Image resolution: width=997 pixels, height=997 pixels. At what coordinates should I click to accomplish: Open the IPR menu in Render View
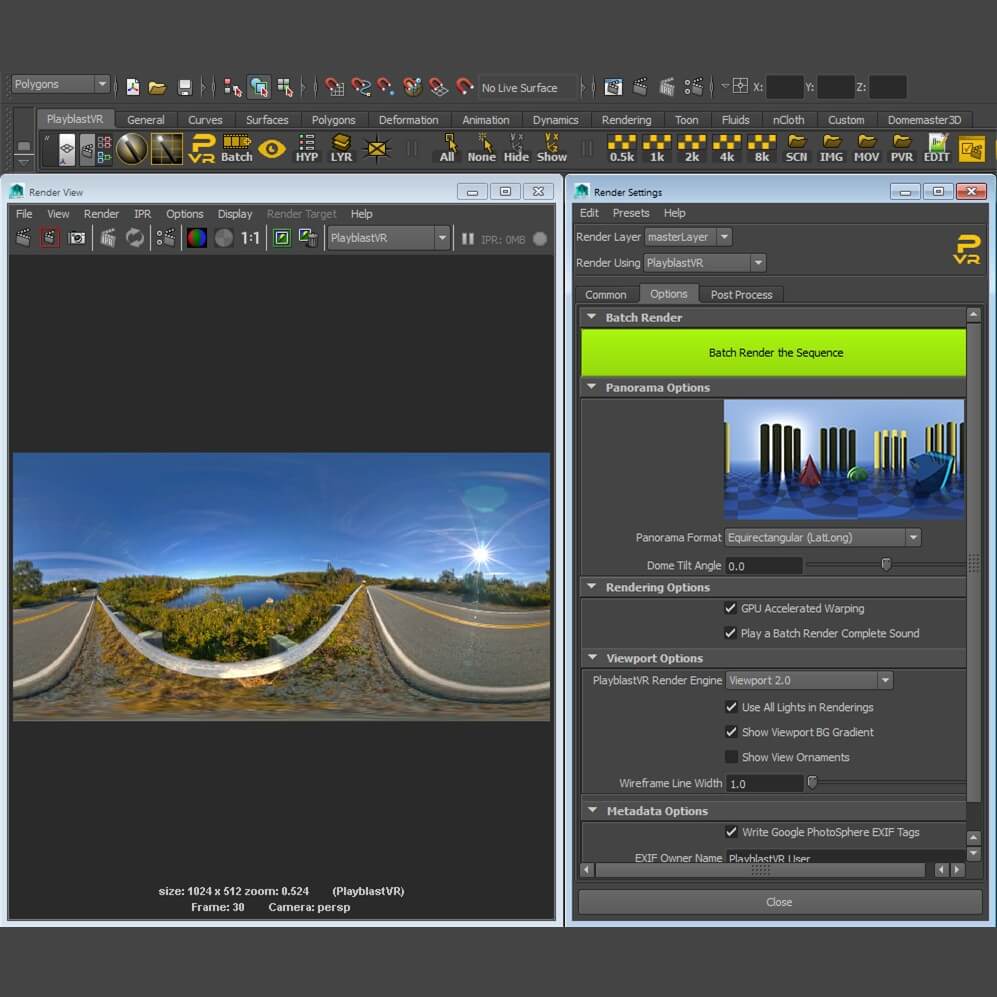142,214
